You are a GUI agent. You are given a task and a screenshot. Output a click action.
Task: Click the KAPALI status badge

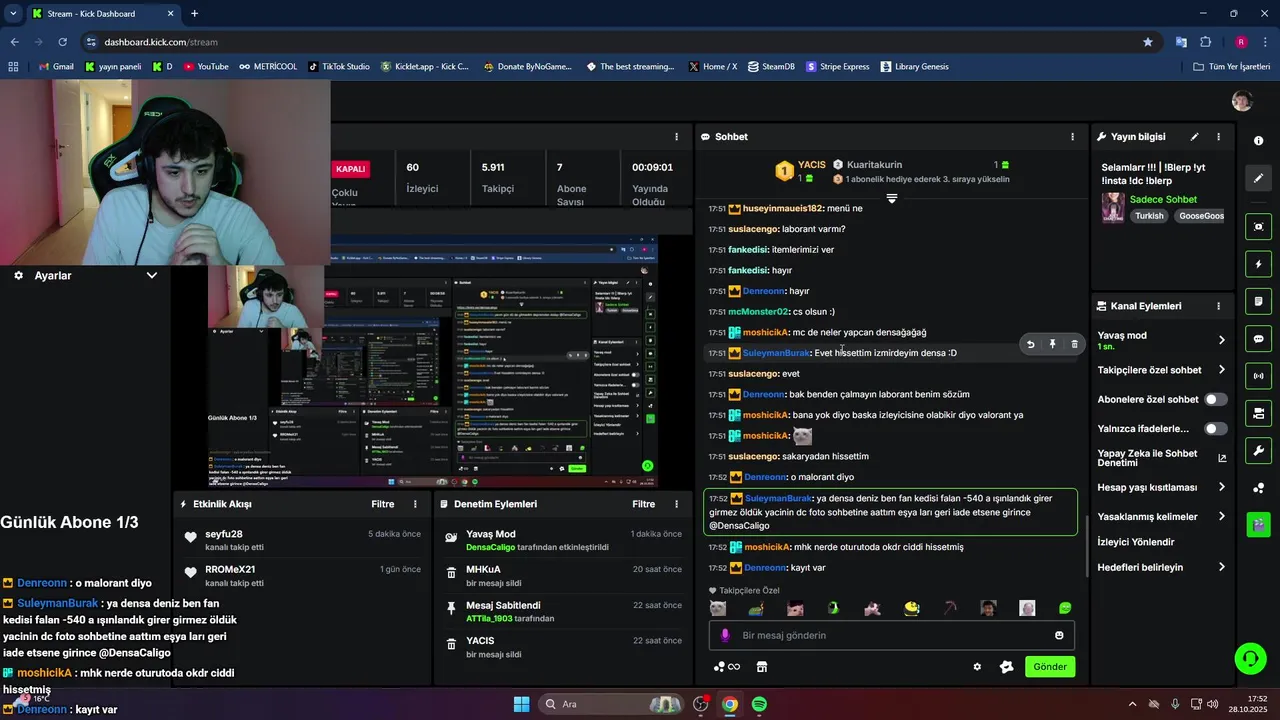tap(351, 169)
